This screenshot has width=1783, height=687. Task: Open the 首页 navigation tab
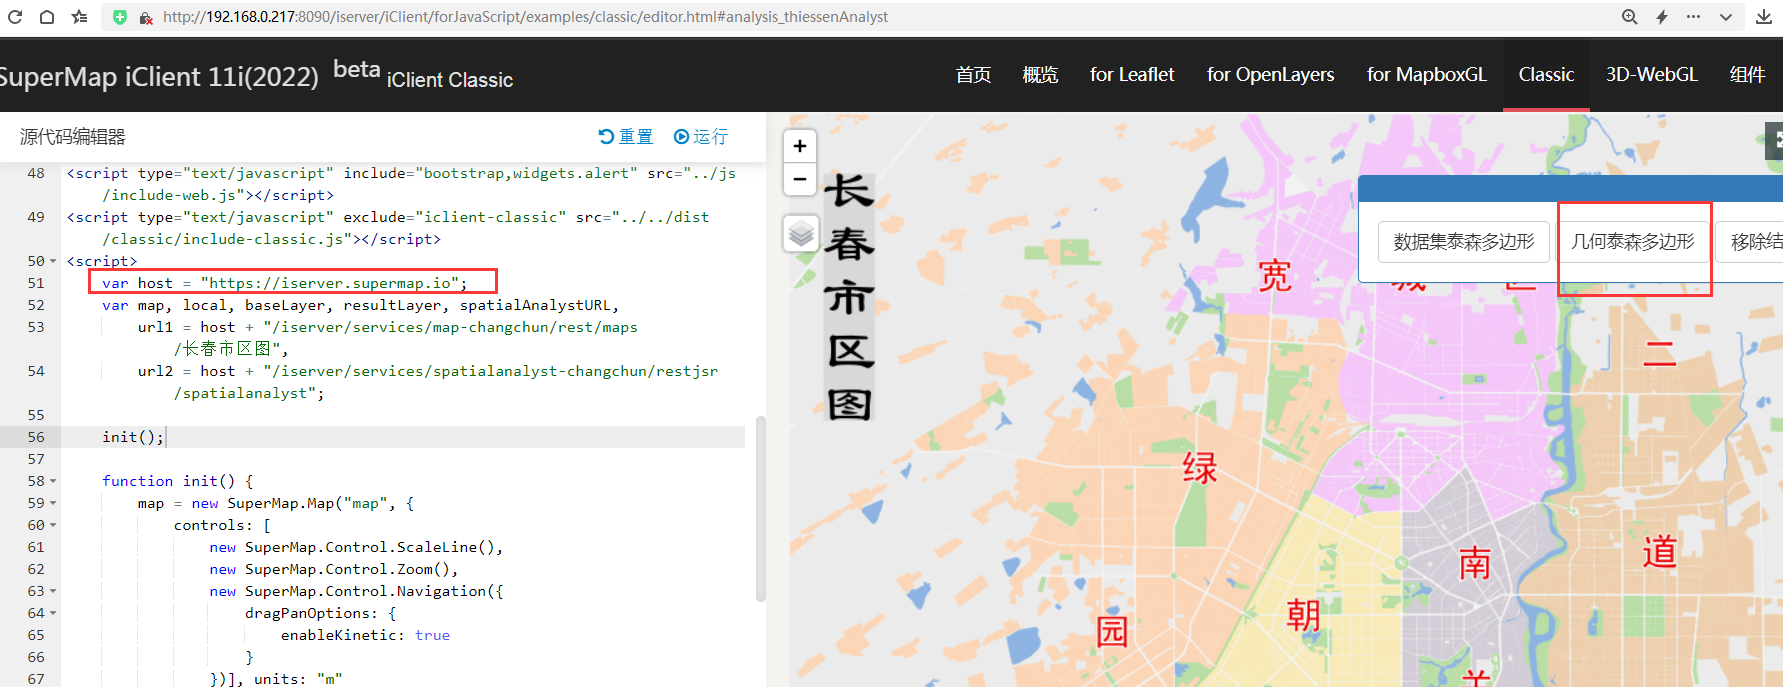[x=973, y=75]
